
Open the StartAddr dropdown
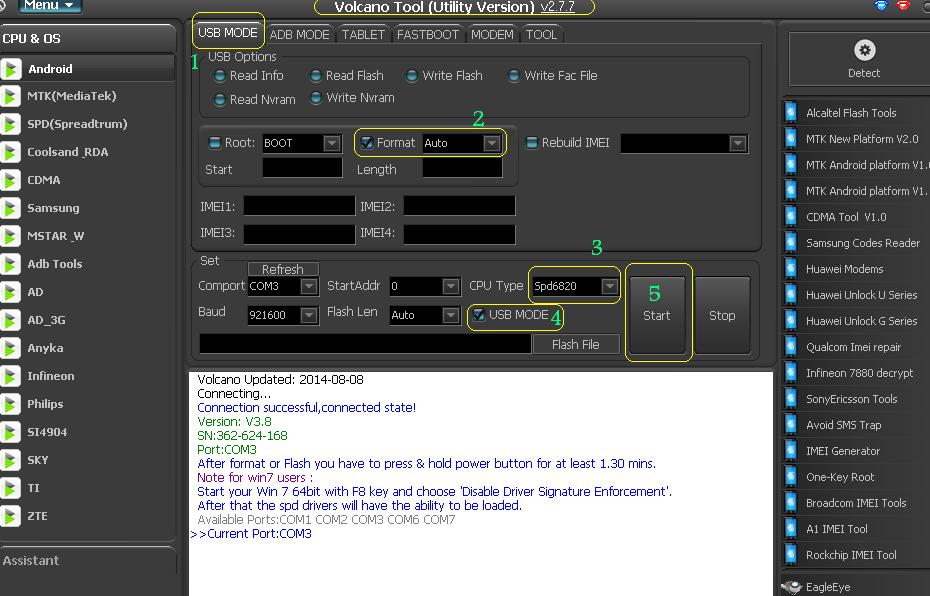tap(451, 286)
